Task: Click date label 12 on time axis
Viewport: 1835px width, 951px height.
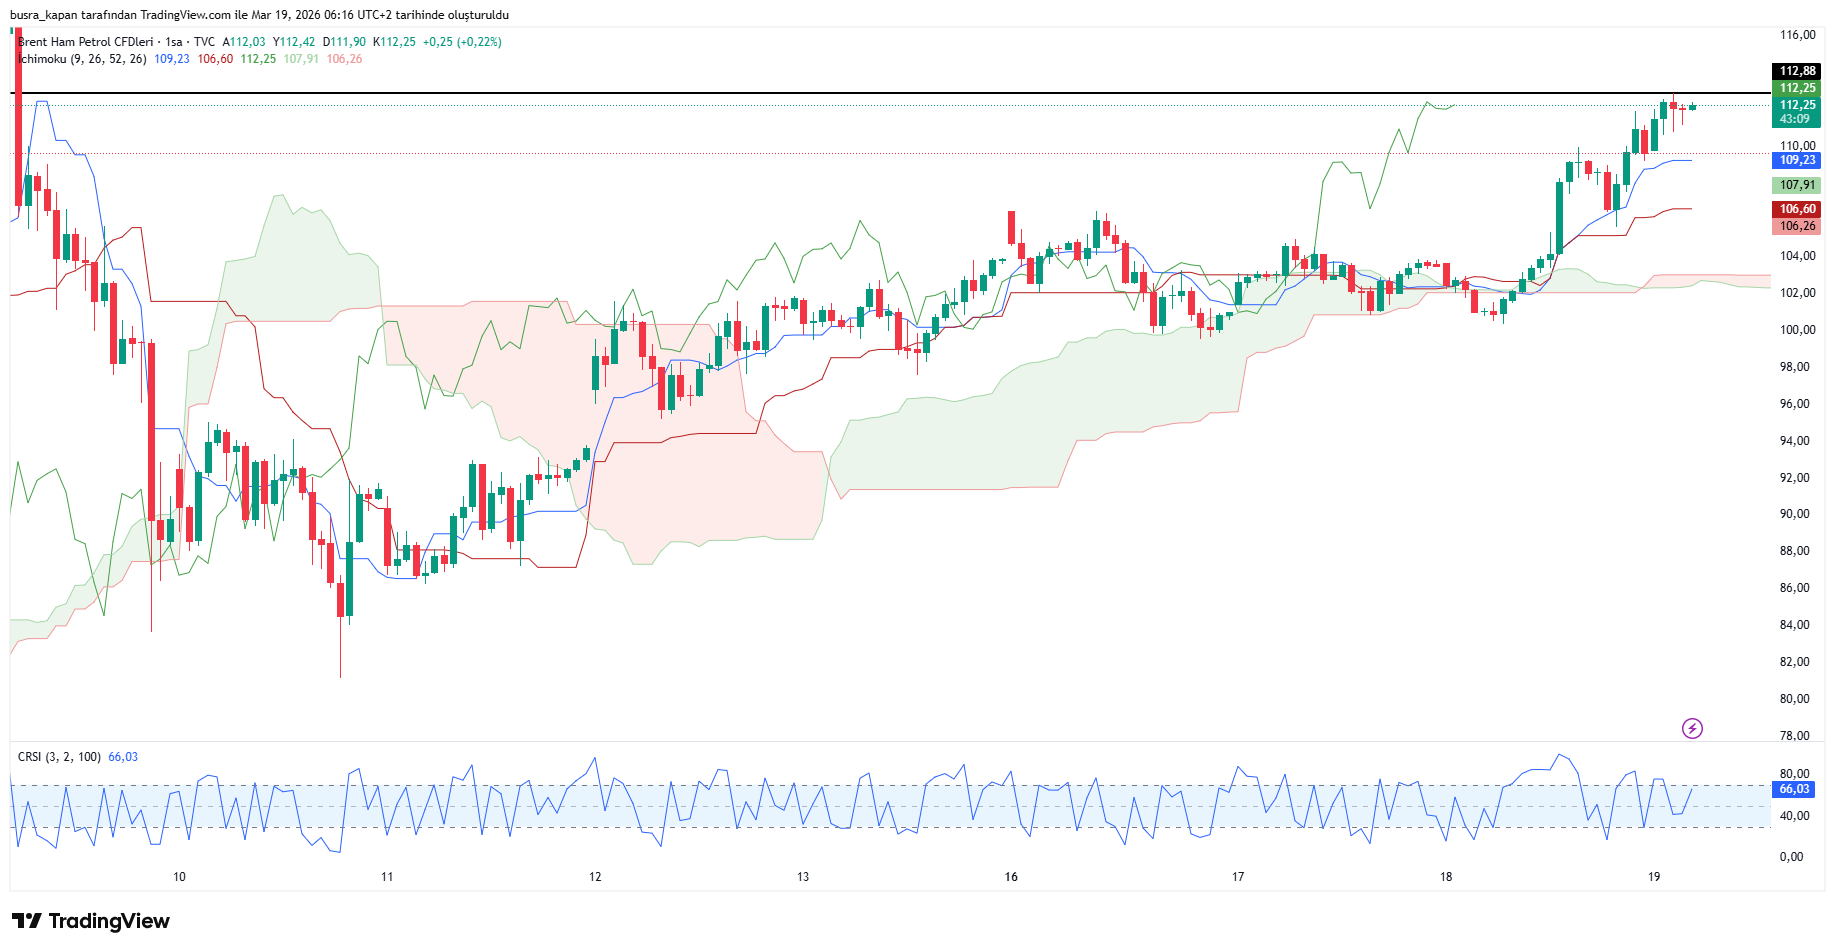Action: coord(595,877)
